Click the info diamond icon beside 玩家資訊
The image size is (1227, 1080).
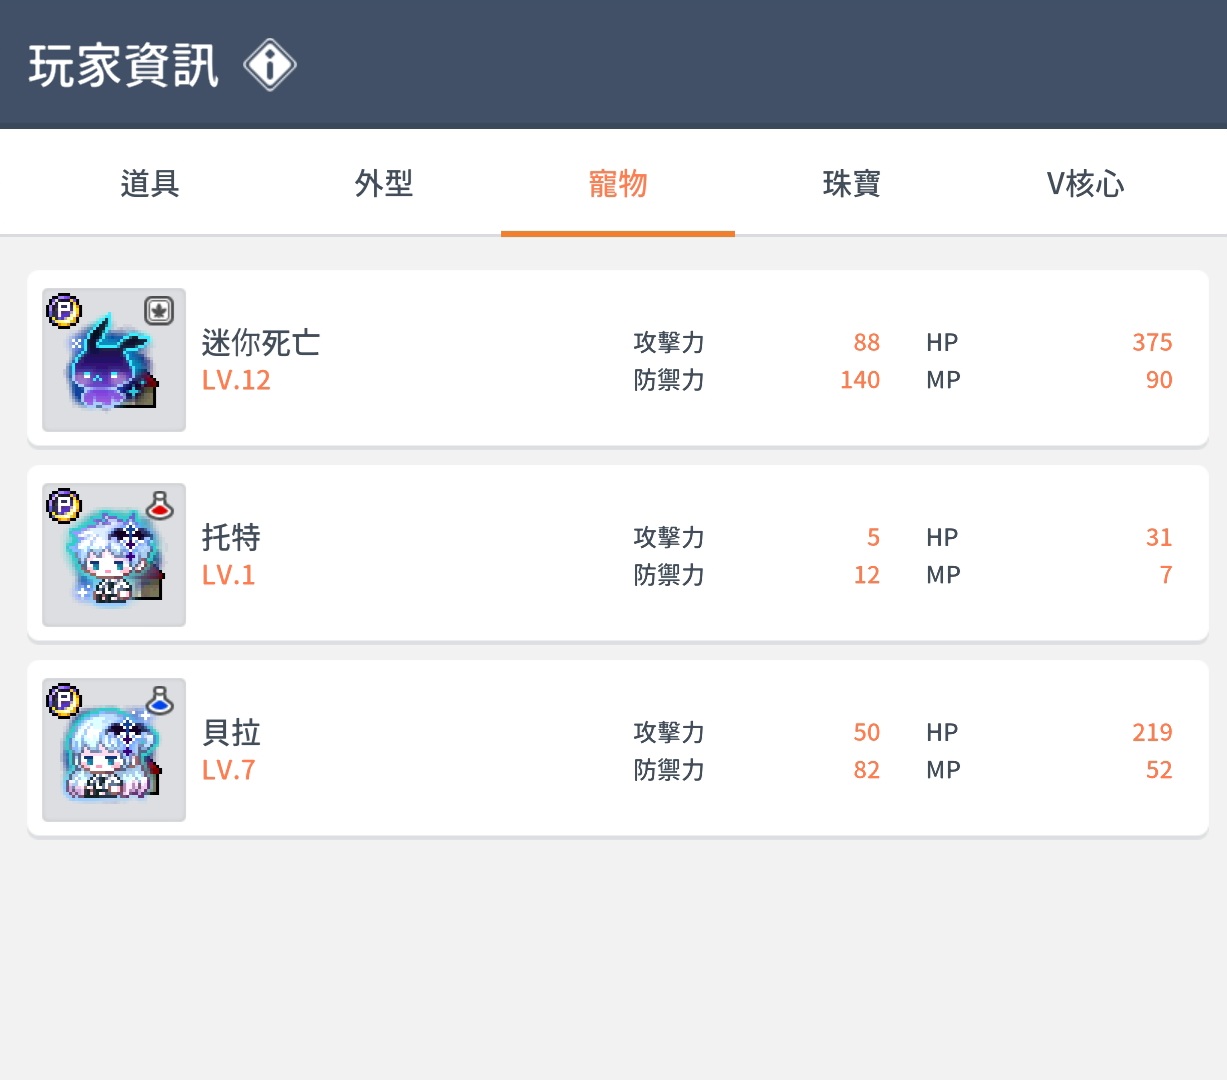[270, 65]
